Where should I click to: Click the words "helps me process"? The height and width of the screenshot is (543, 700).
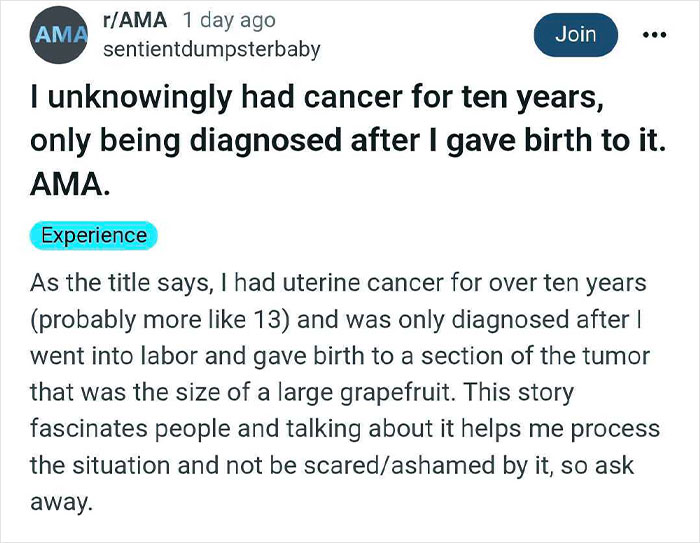(x=496, y=429)
